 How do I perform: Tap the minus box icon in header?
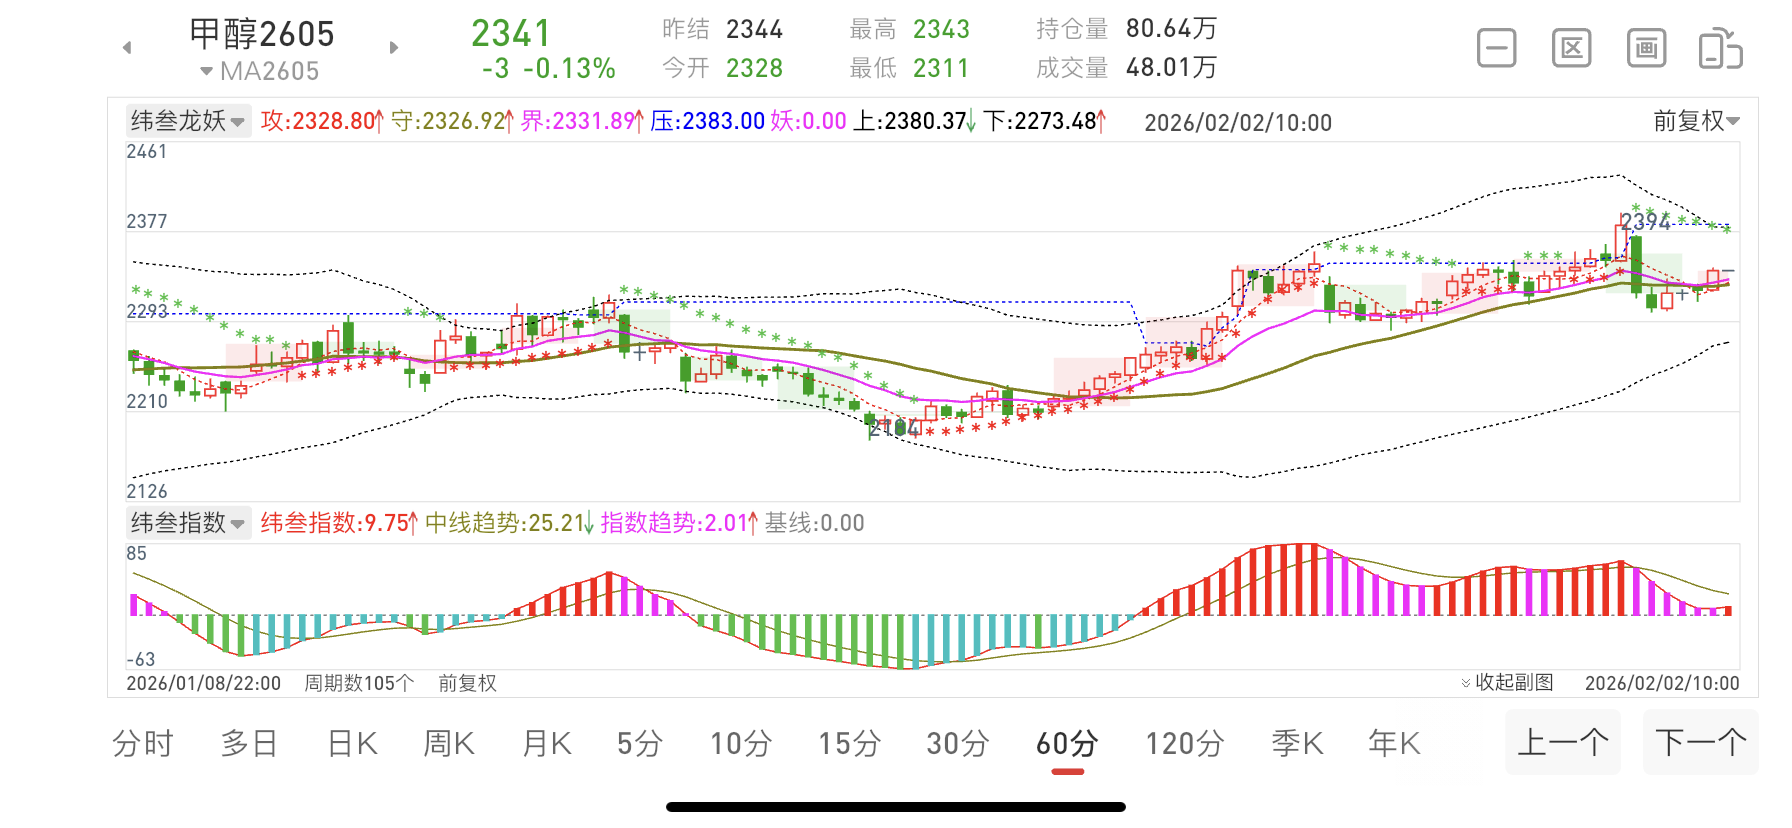[1496, 48]
